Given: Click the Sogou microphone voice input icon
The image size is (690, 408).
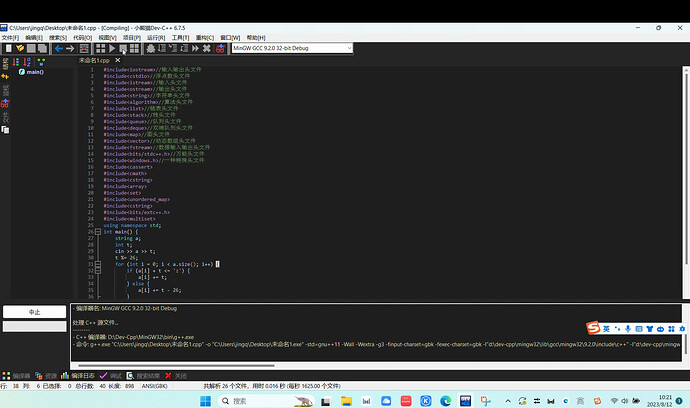Looking at the screenshot, I should [628, 329].
